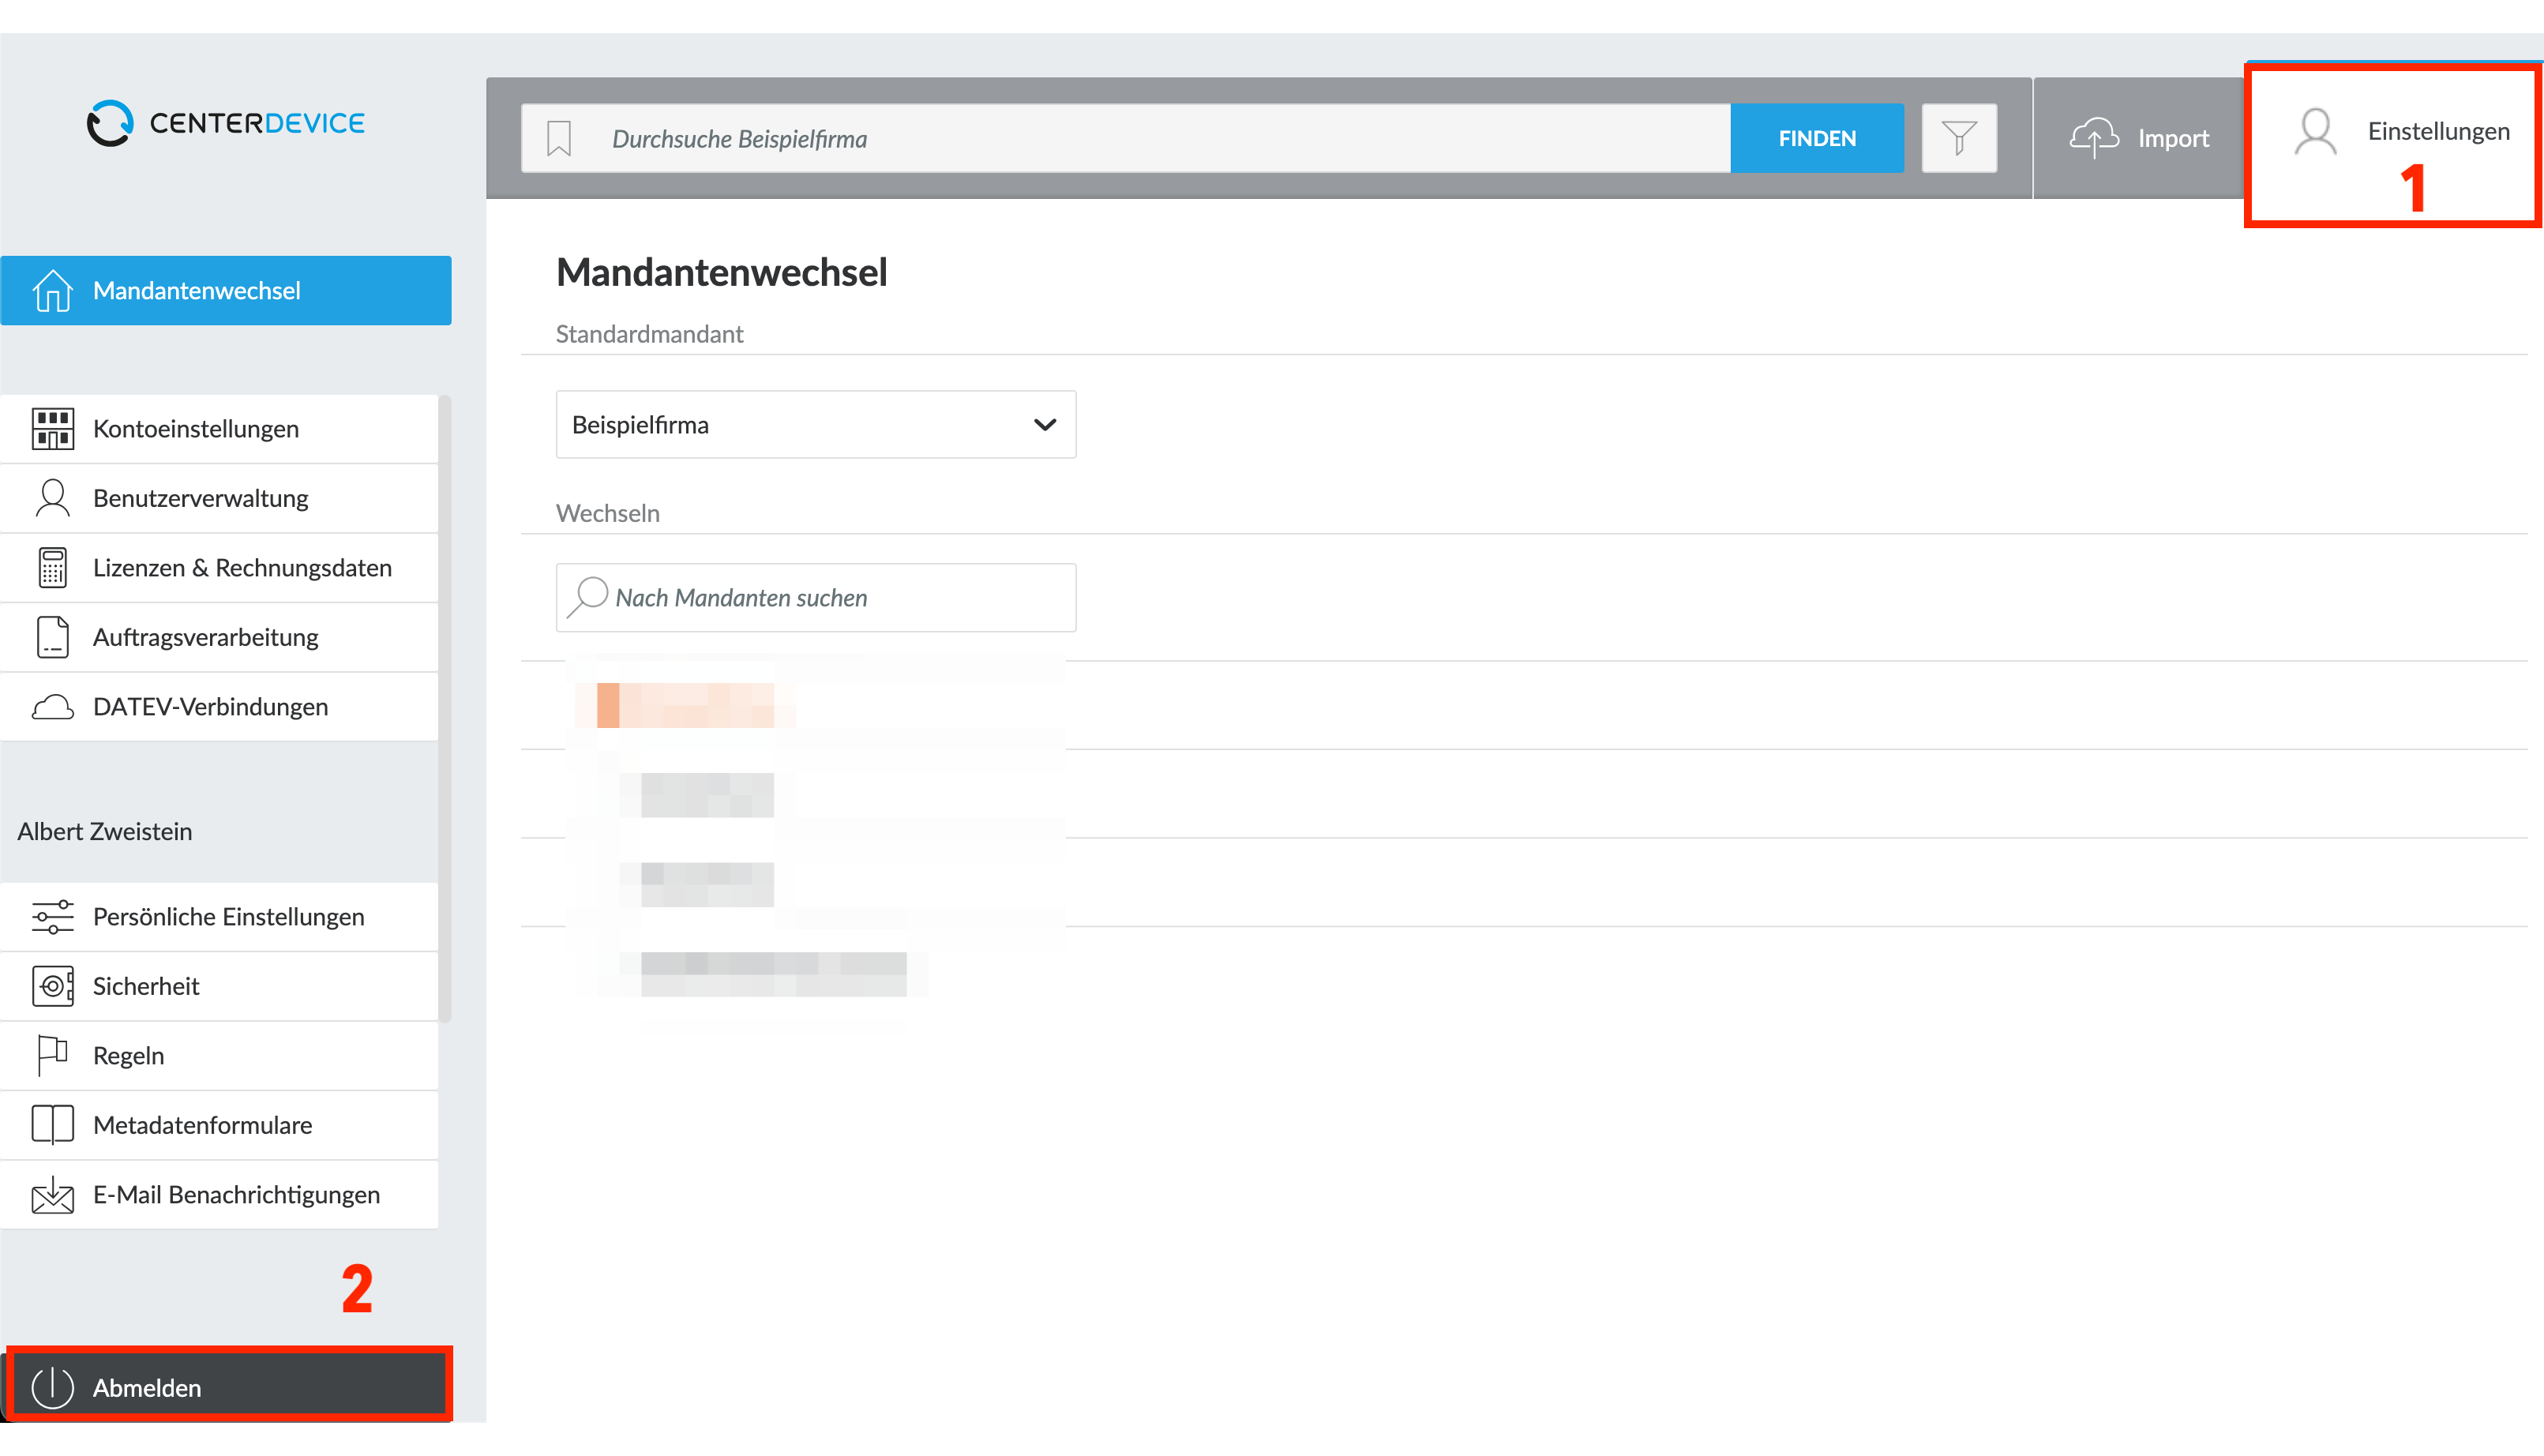Click the Import label

pyautogui.click(x=2173, y=138)
